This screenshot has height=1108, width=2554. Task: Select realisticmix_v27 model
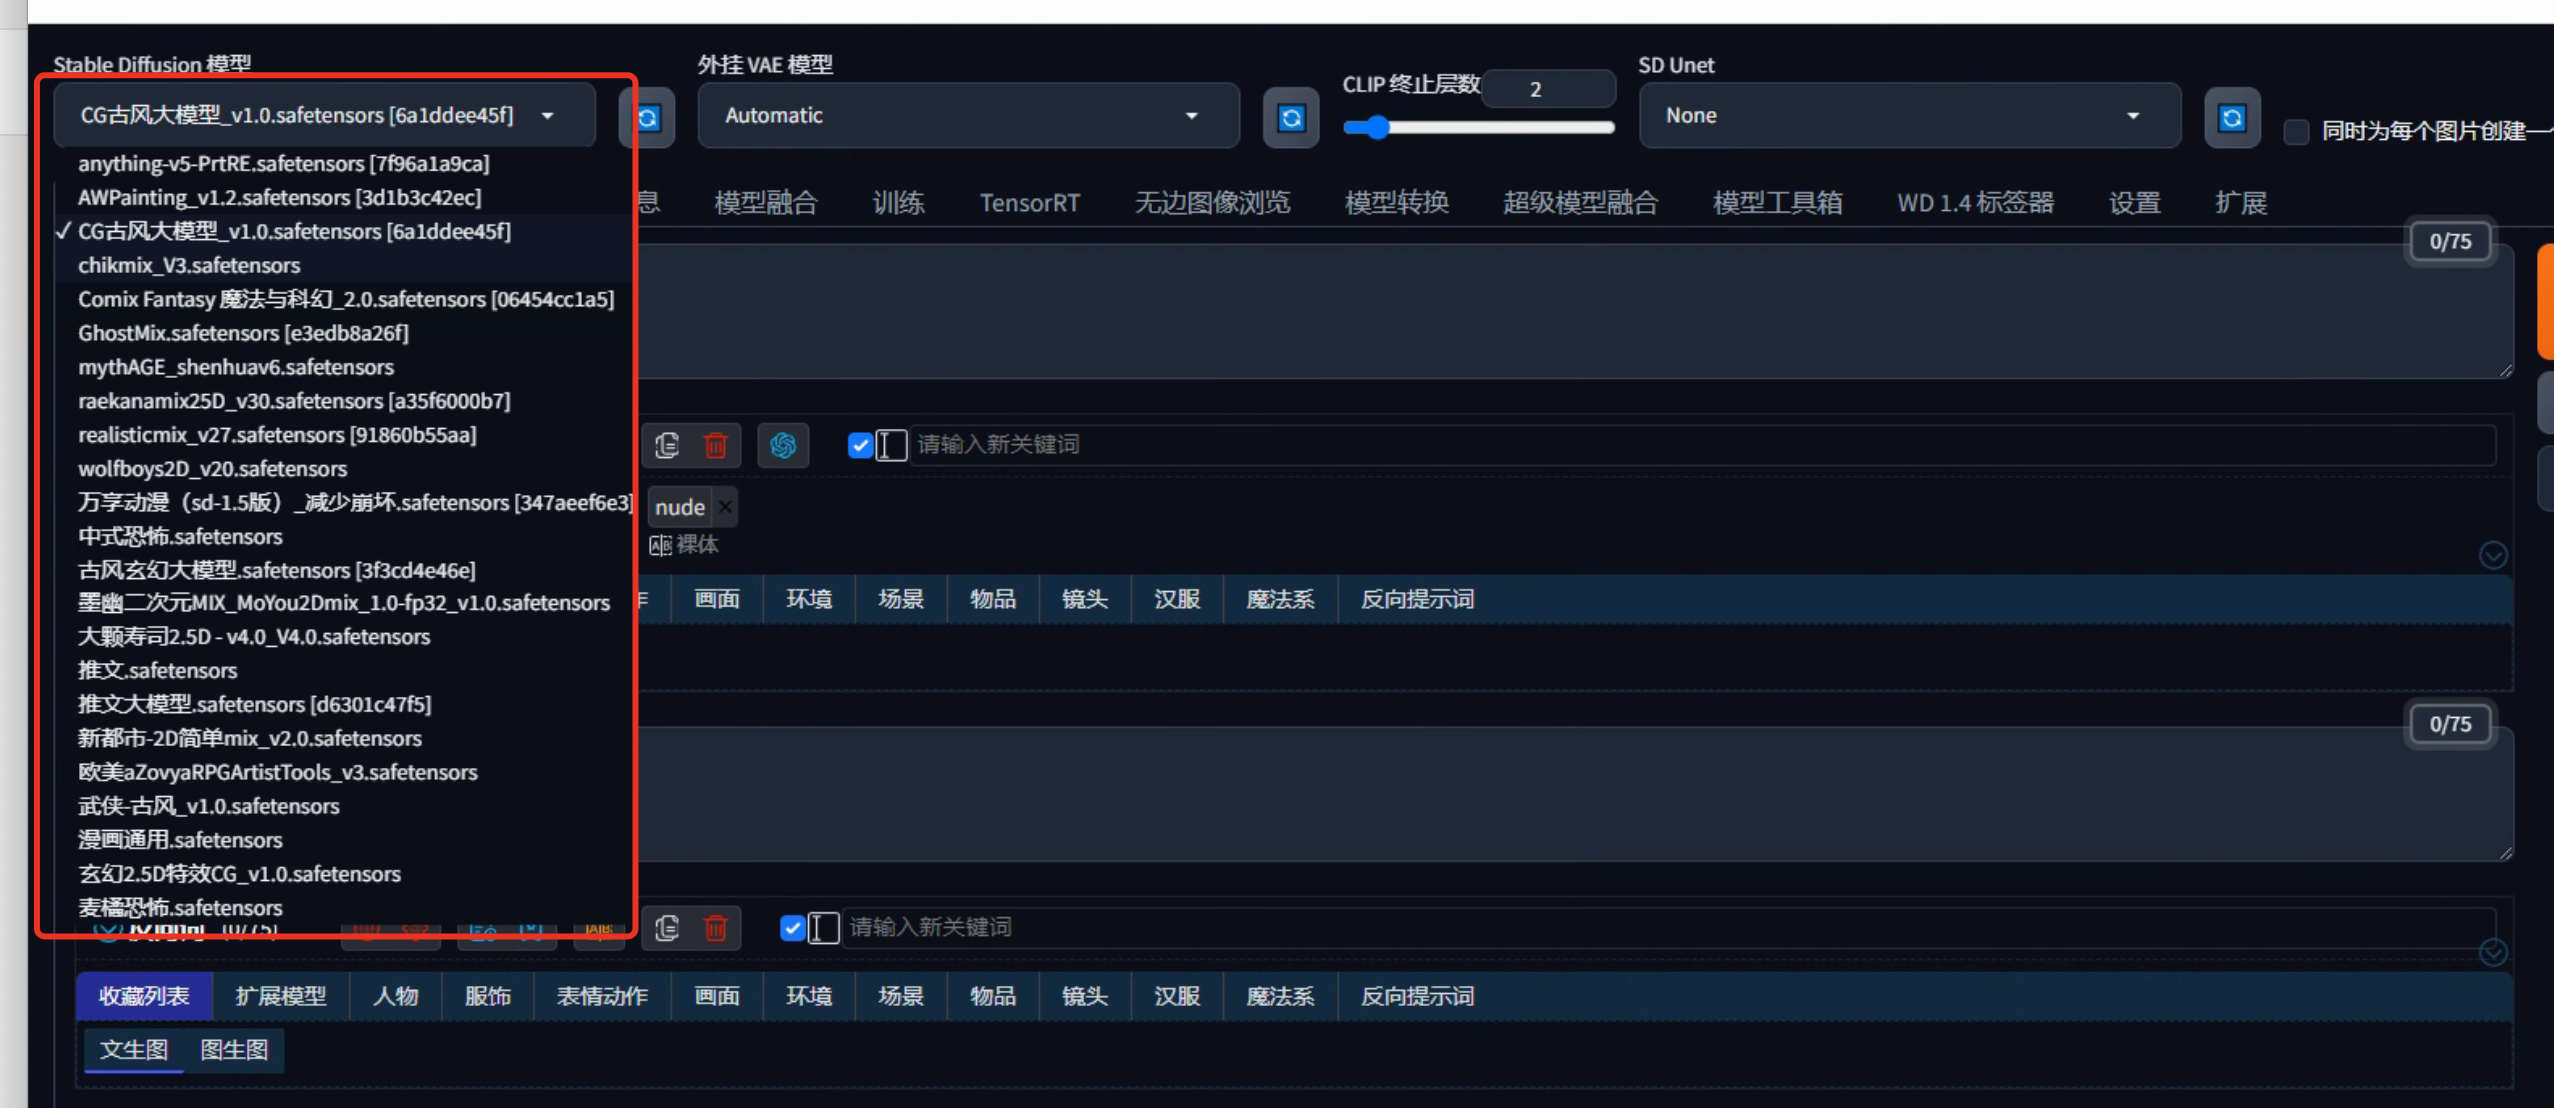point(344,435)
